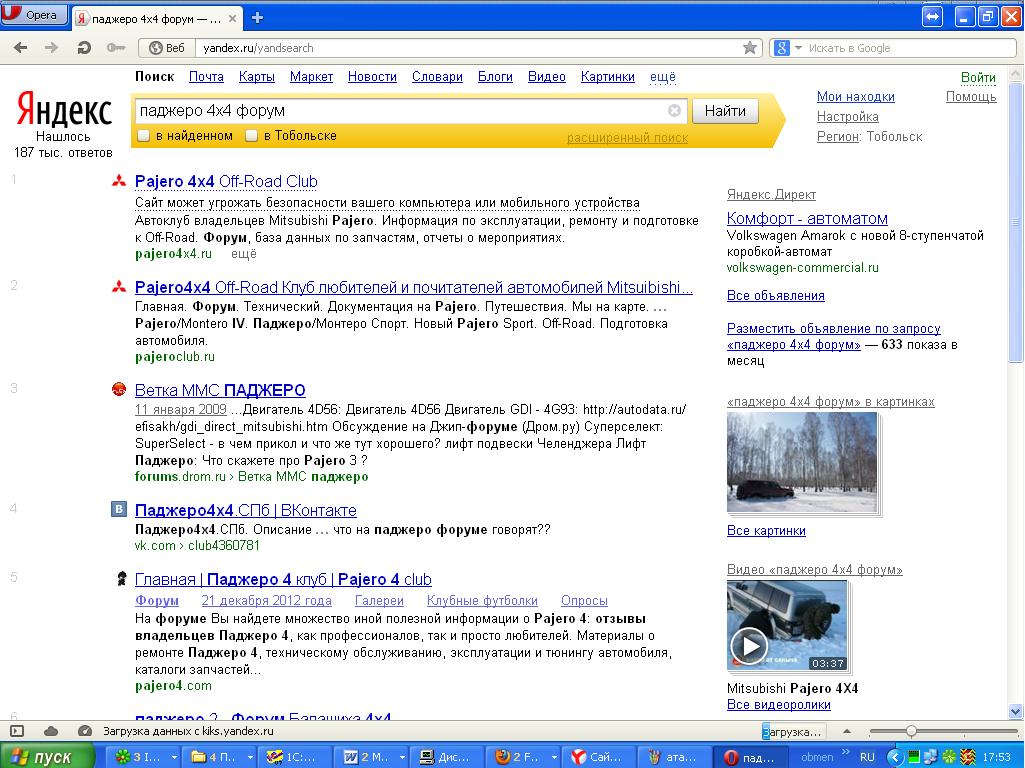Expand the 'ещё' services menu

pyautogui.click(x=662, y=77)
